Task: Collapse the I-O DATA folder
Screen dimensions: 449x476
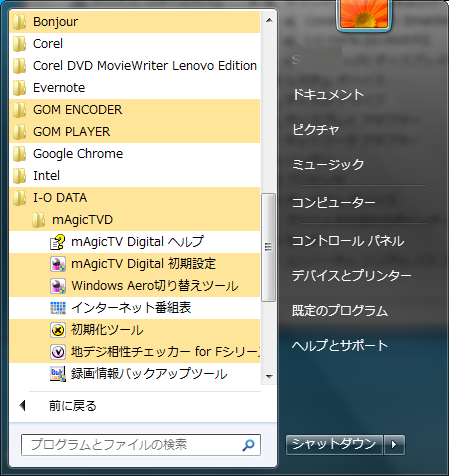Action: (x=135, y=198)
